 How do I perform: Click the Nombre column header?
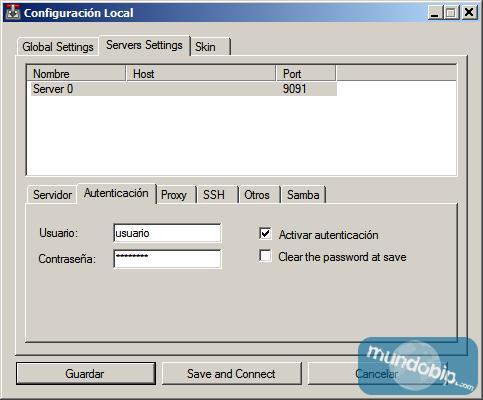(76, 74)
